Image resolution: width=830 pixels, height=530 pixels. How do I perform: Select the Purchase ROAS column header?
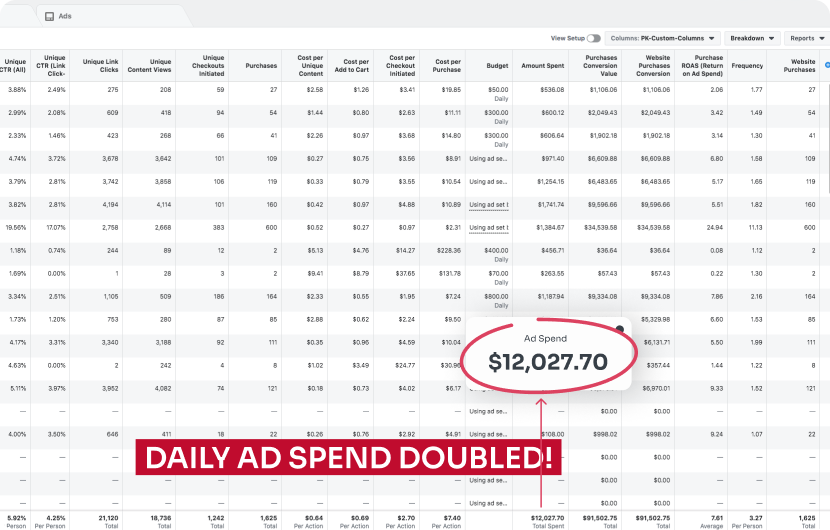pos(701,65)
